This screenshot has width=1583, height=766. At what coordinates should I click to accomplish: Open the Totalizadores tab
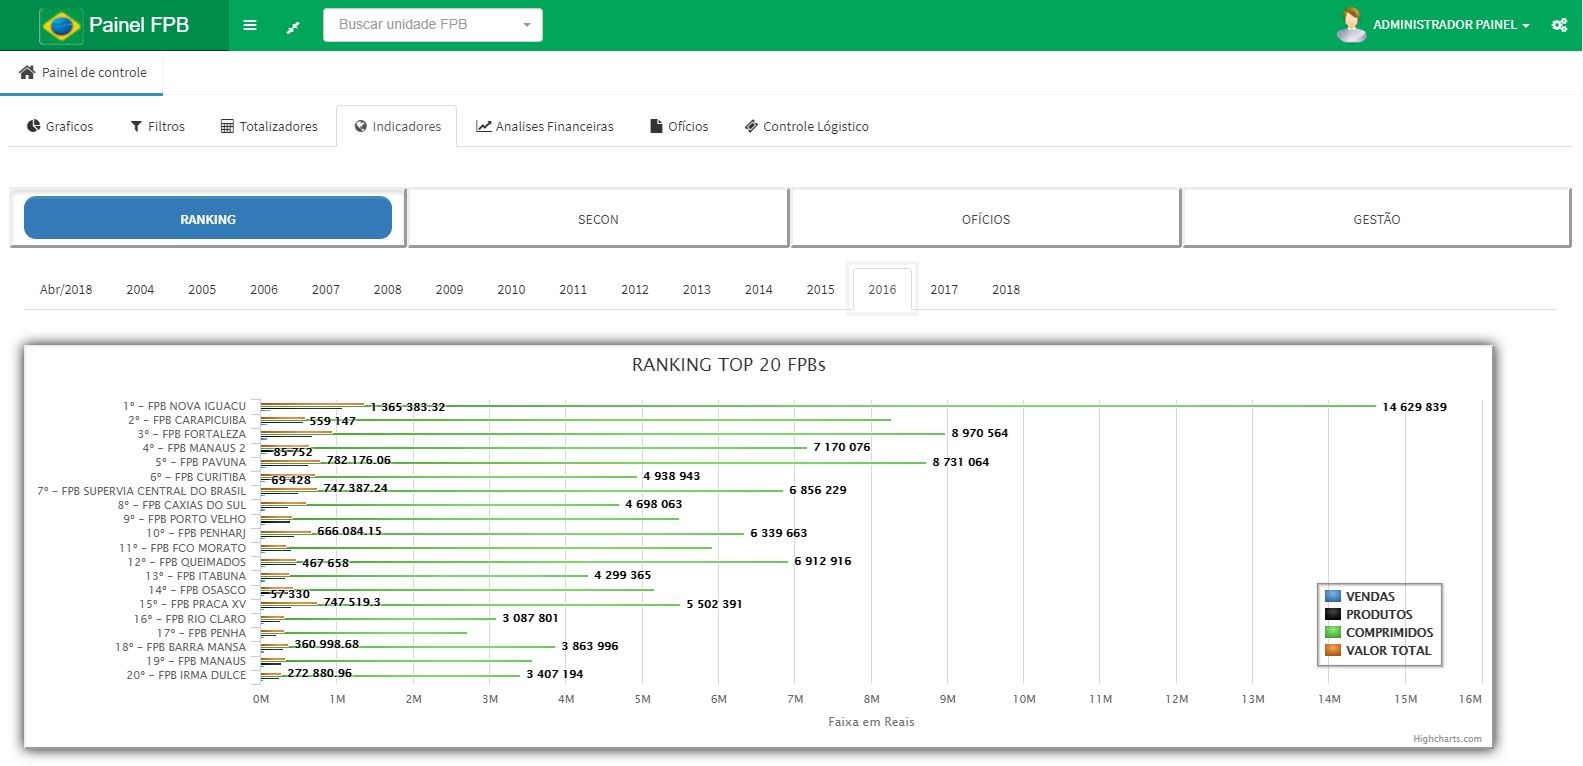(x=269, y=126)
